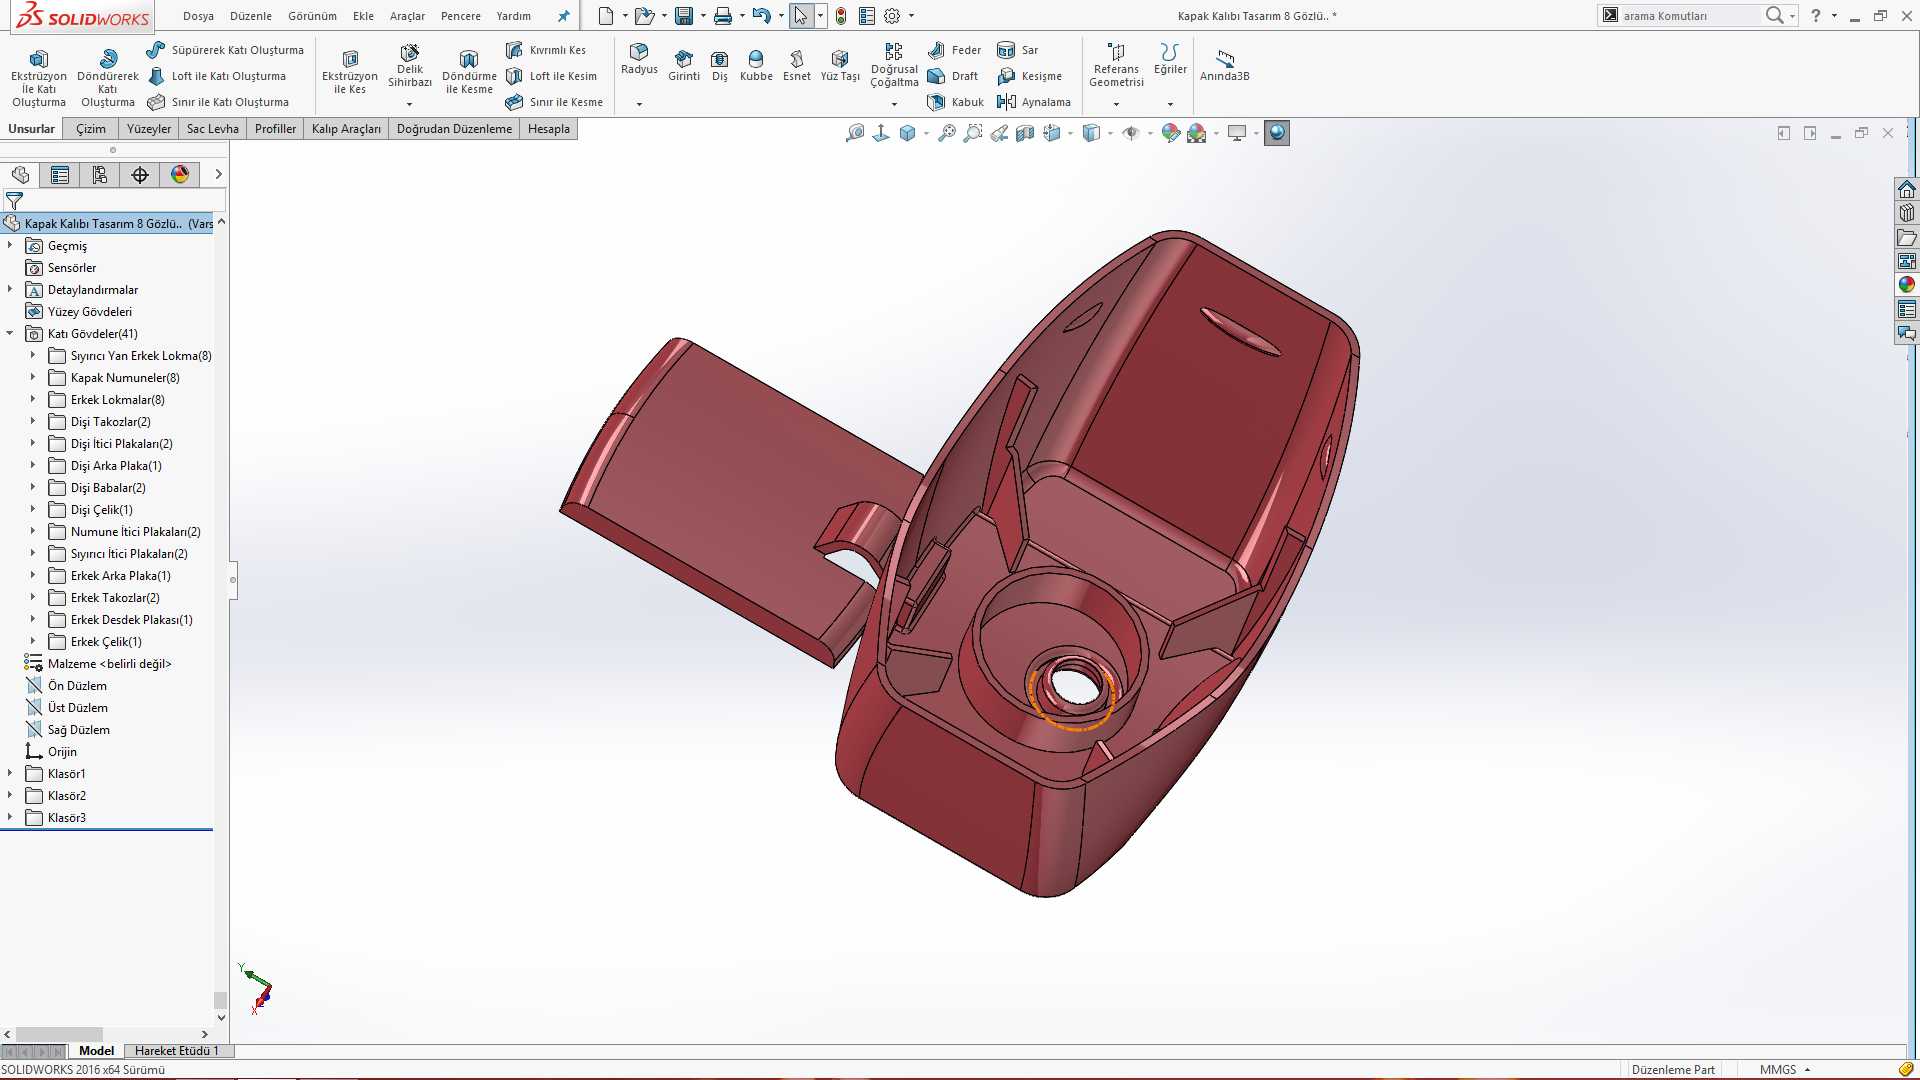Select Süpürerek Katı Oluşturma

(225, 50)
